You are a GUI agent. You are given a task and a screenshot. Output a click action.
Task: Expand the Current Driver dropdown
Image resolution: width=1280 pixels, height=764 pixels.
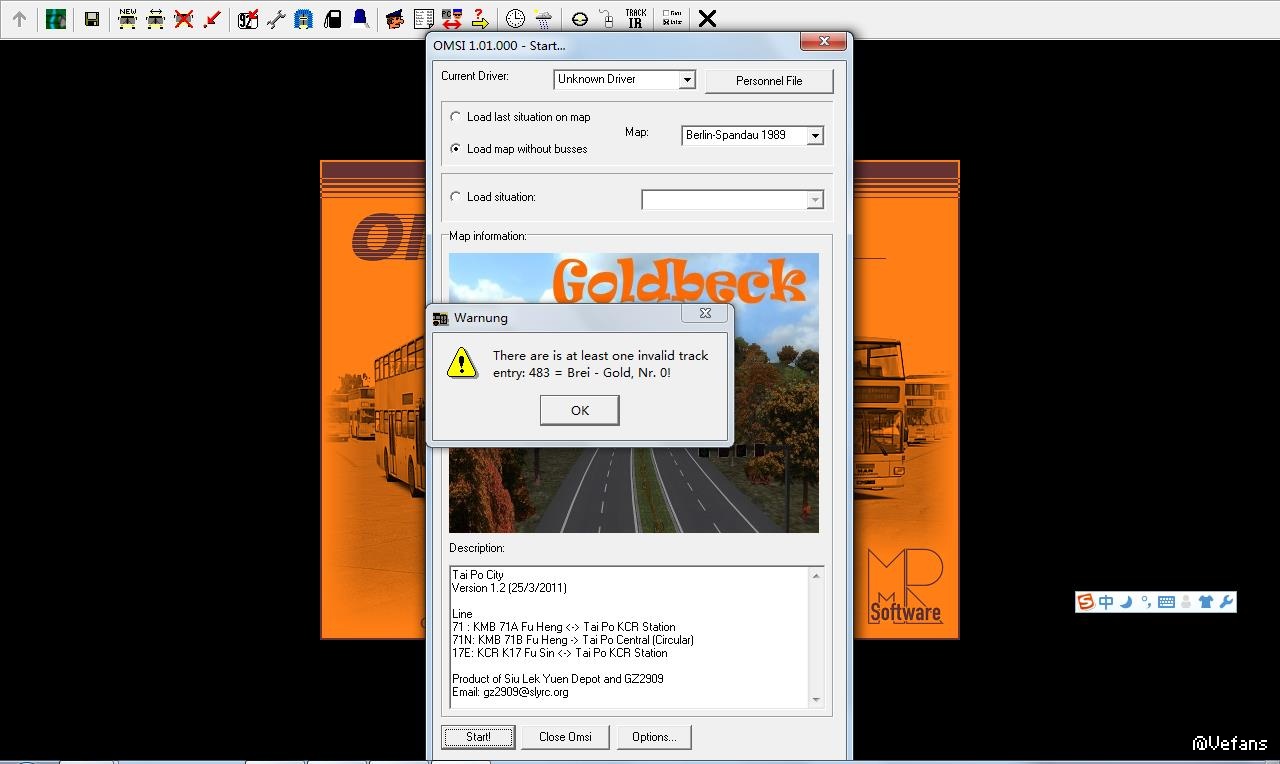[x=687, y=79]
